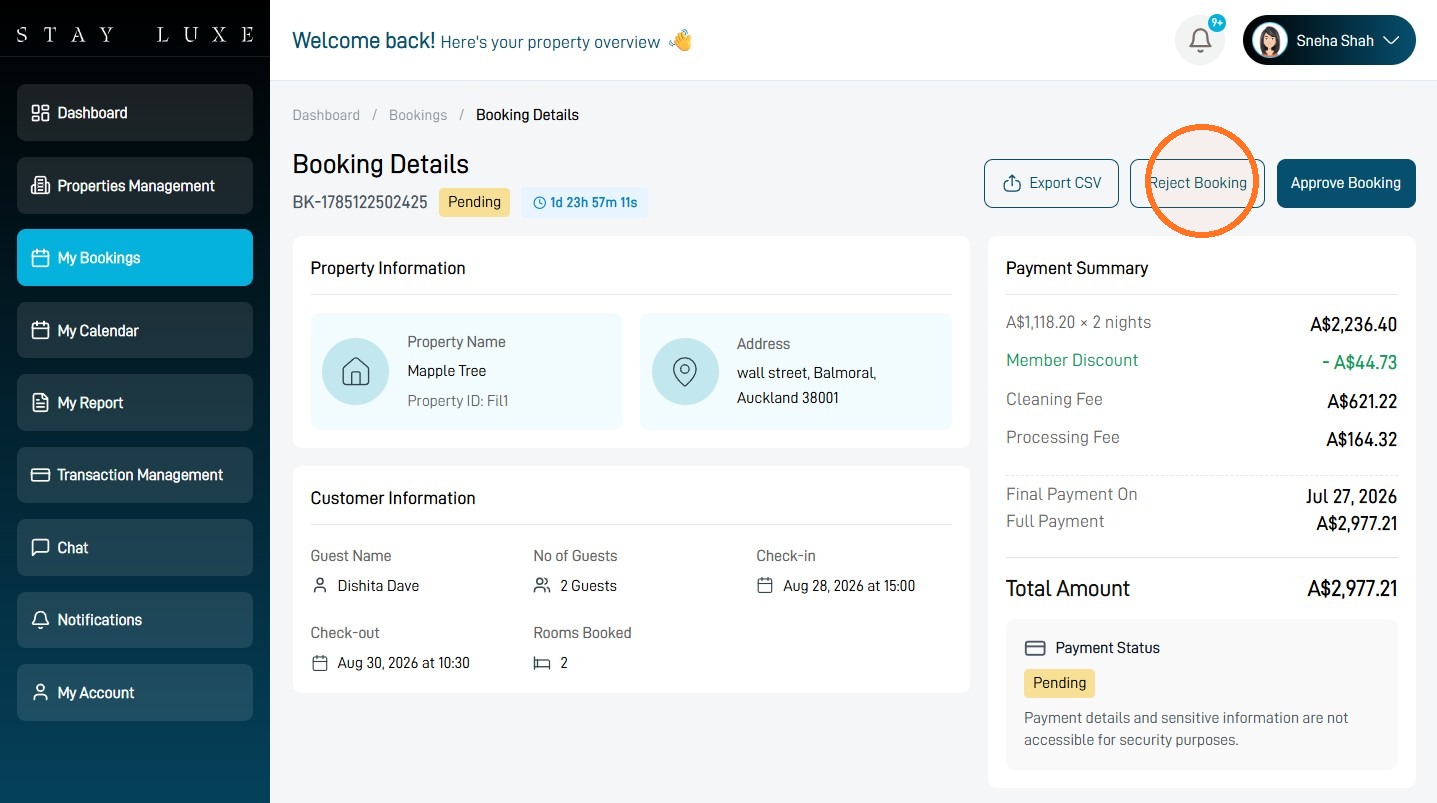Viewport: 1437px width, 803px height.
Task: Click Sneha Shah profile avatar
Action: (1269, 41)
